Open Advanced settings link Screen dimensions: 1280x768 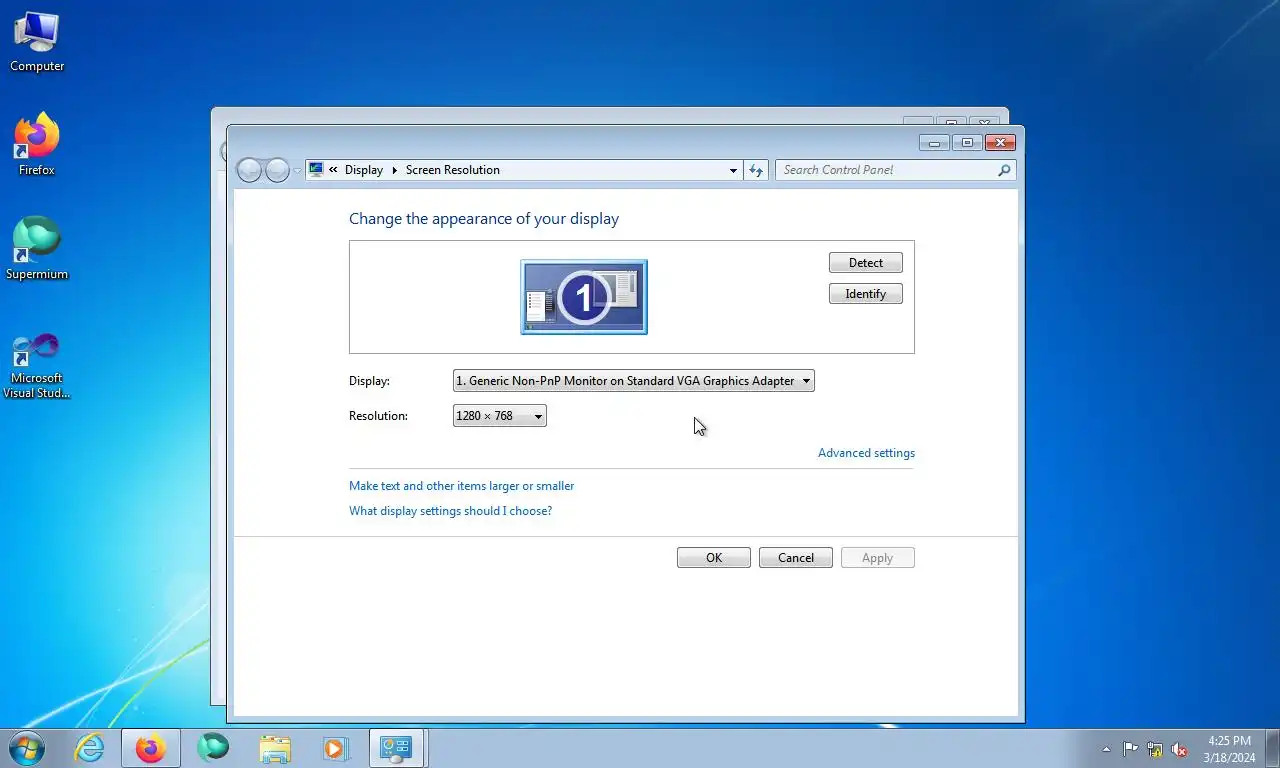click(866, 453)
